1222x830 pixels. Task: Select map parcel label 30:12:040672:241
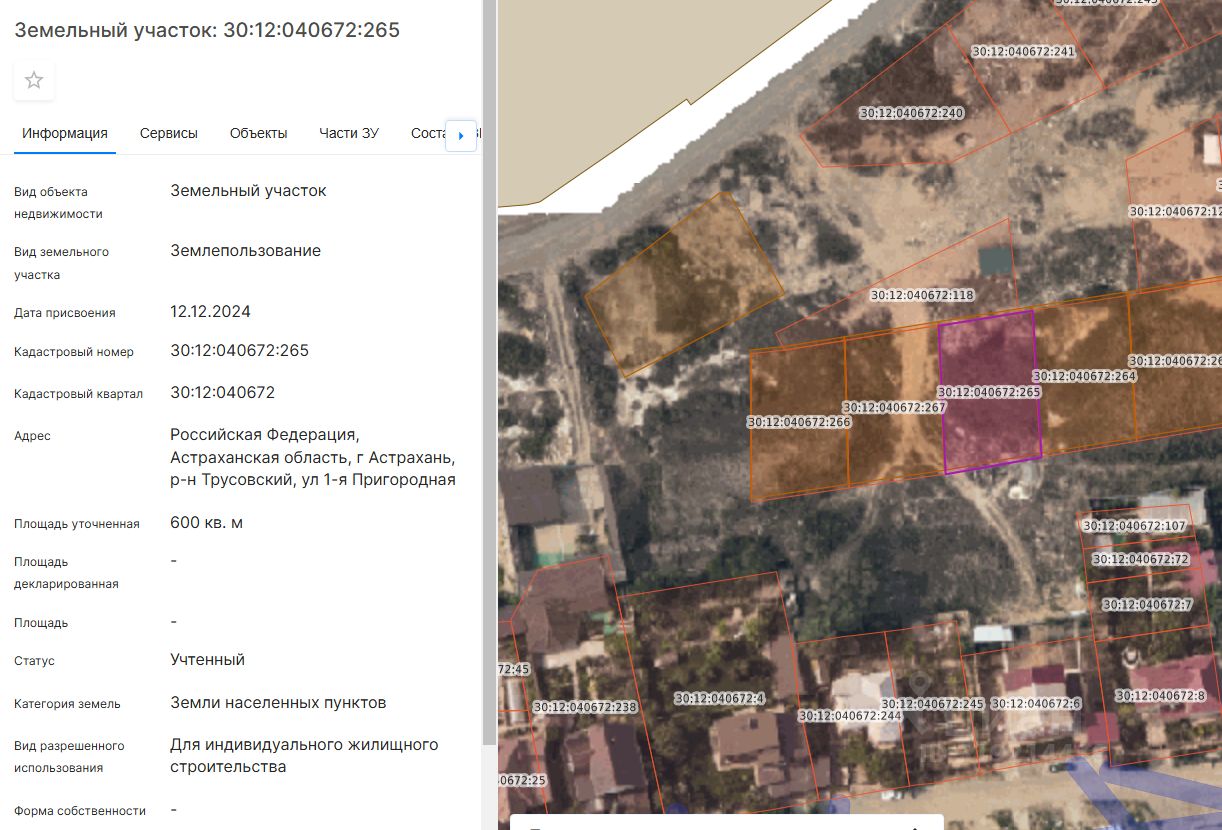(1023, 51)
